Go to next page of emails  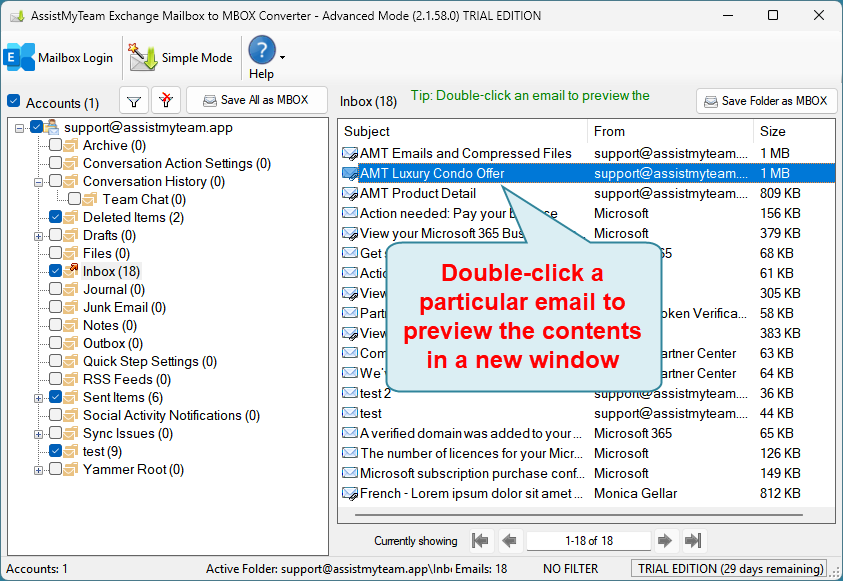[665, 541]
